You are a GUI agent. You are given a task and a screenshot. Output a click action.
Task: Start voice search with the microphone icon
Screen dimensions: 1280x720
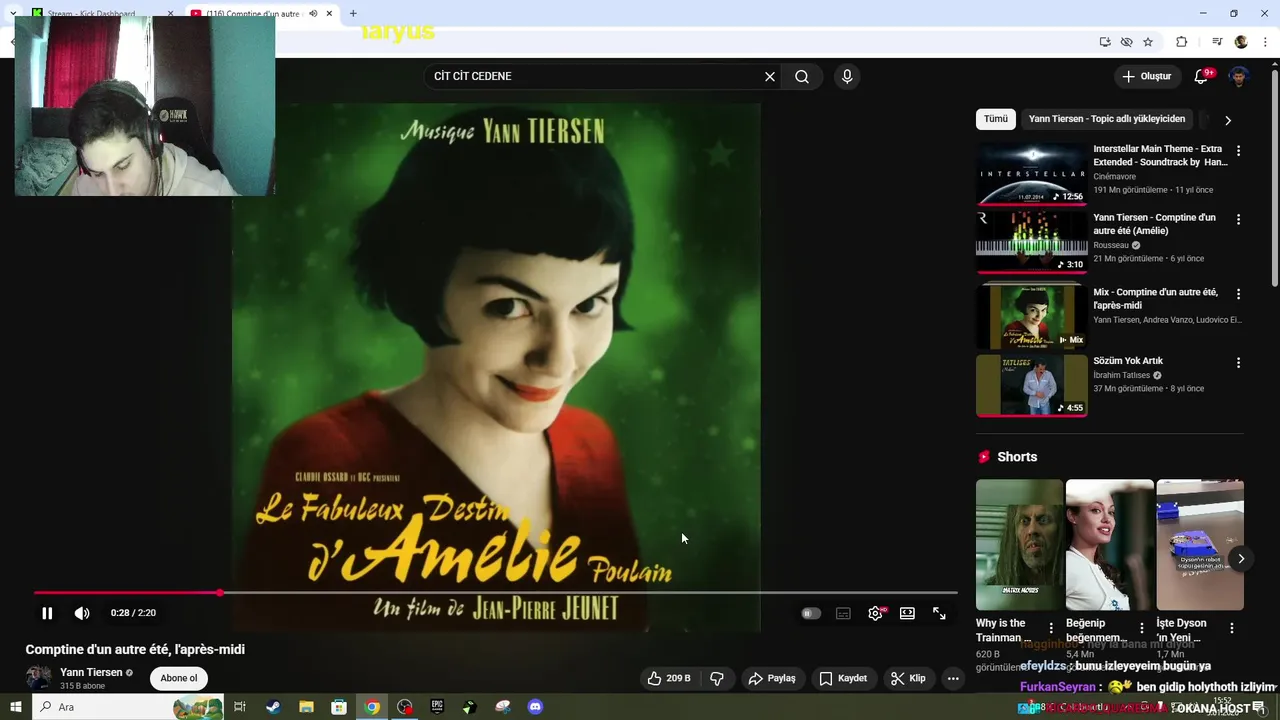[847, 76]
